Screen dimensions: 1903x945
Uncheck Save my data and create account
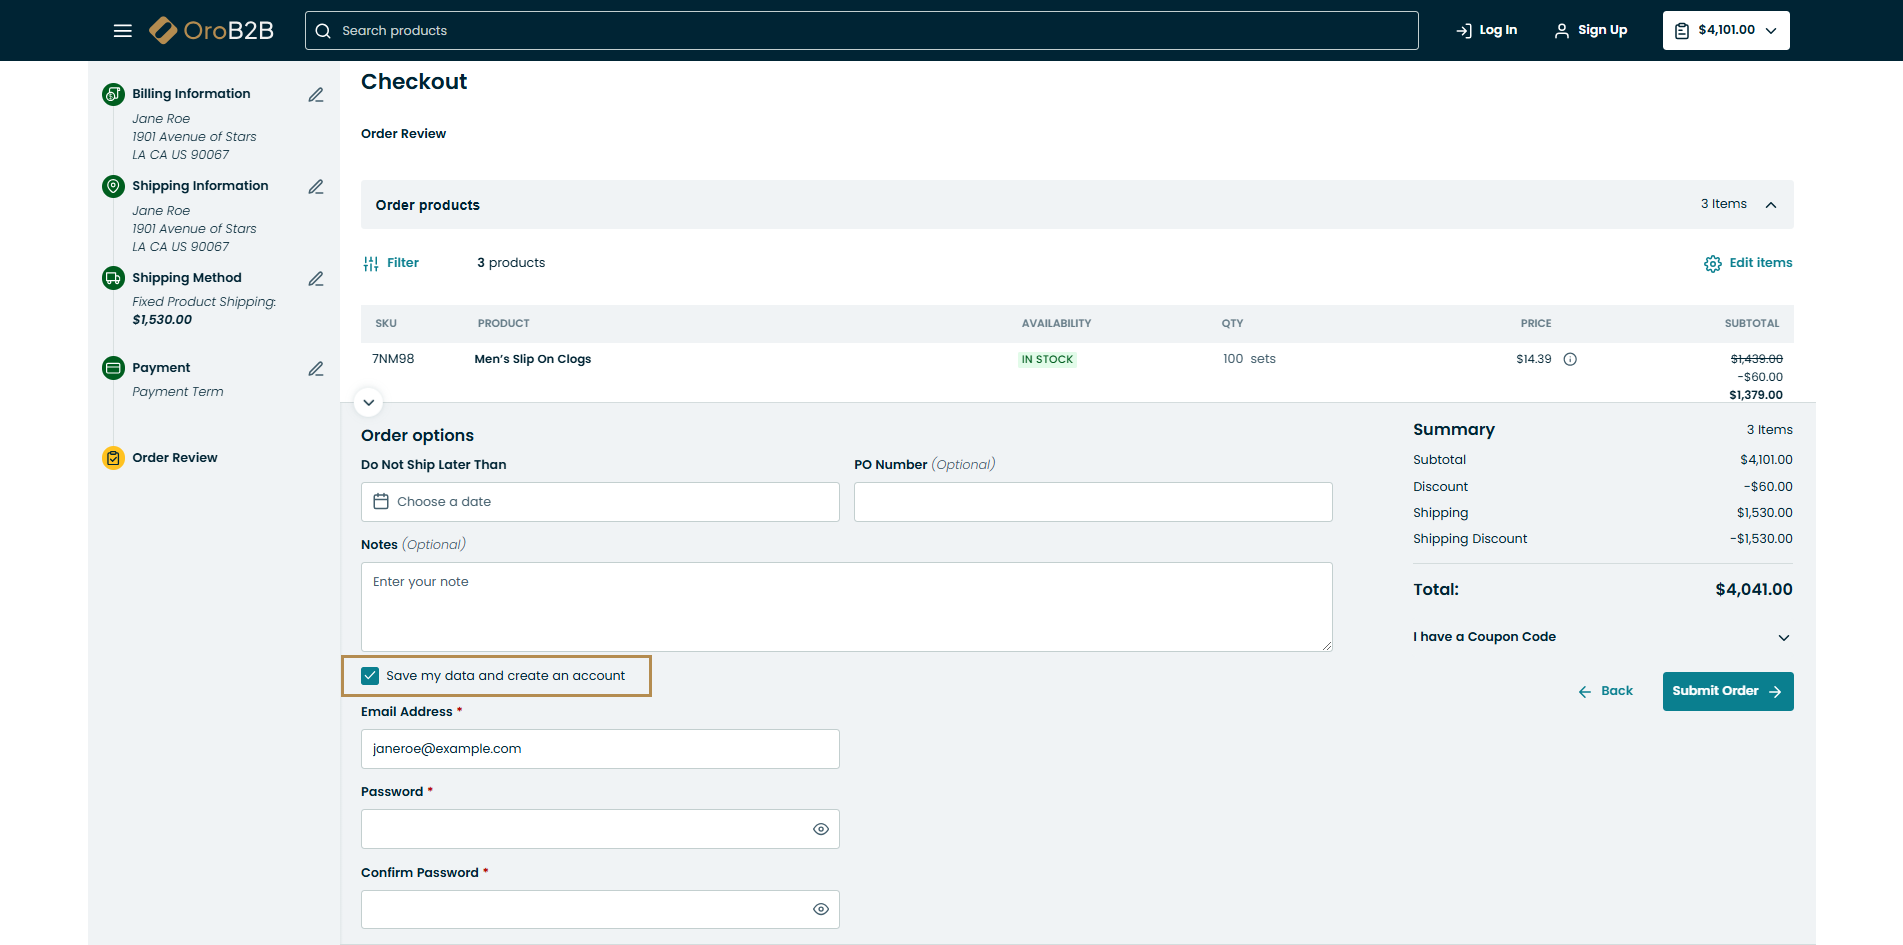(371, 676)
